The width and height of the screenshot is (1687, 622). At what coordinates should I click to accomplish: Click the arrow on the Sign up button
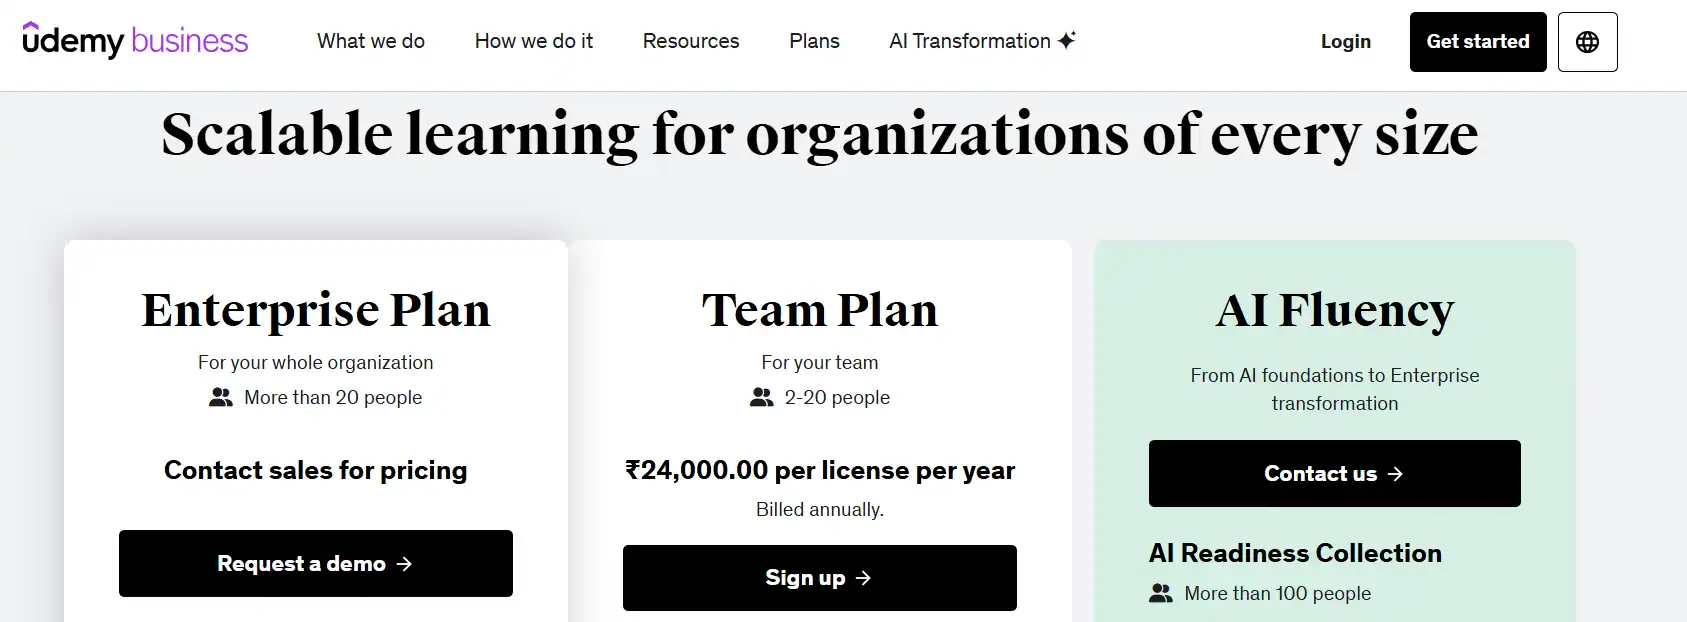pos(863,578)
